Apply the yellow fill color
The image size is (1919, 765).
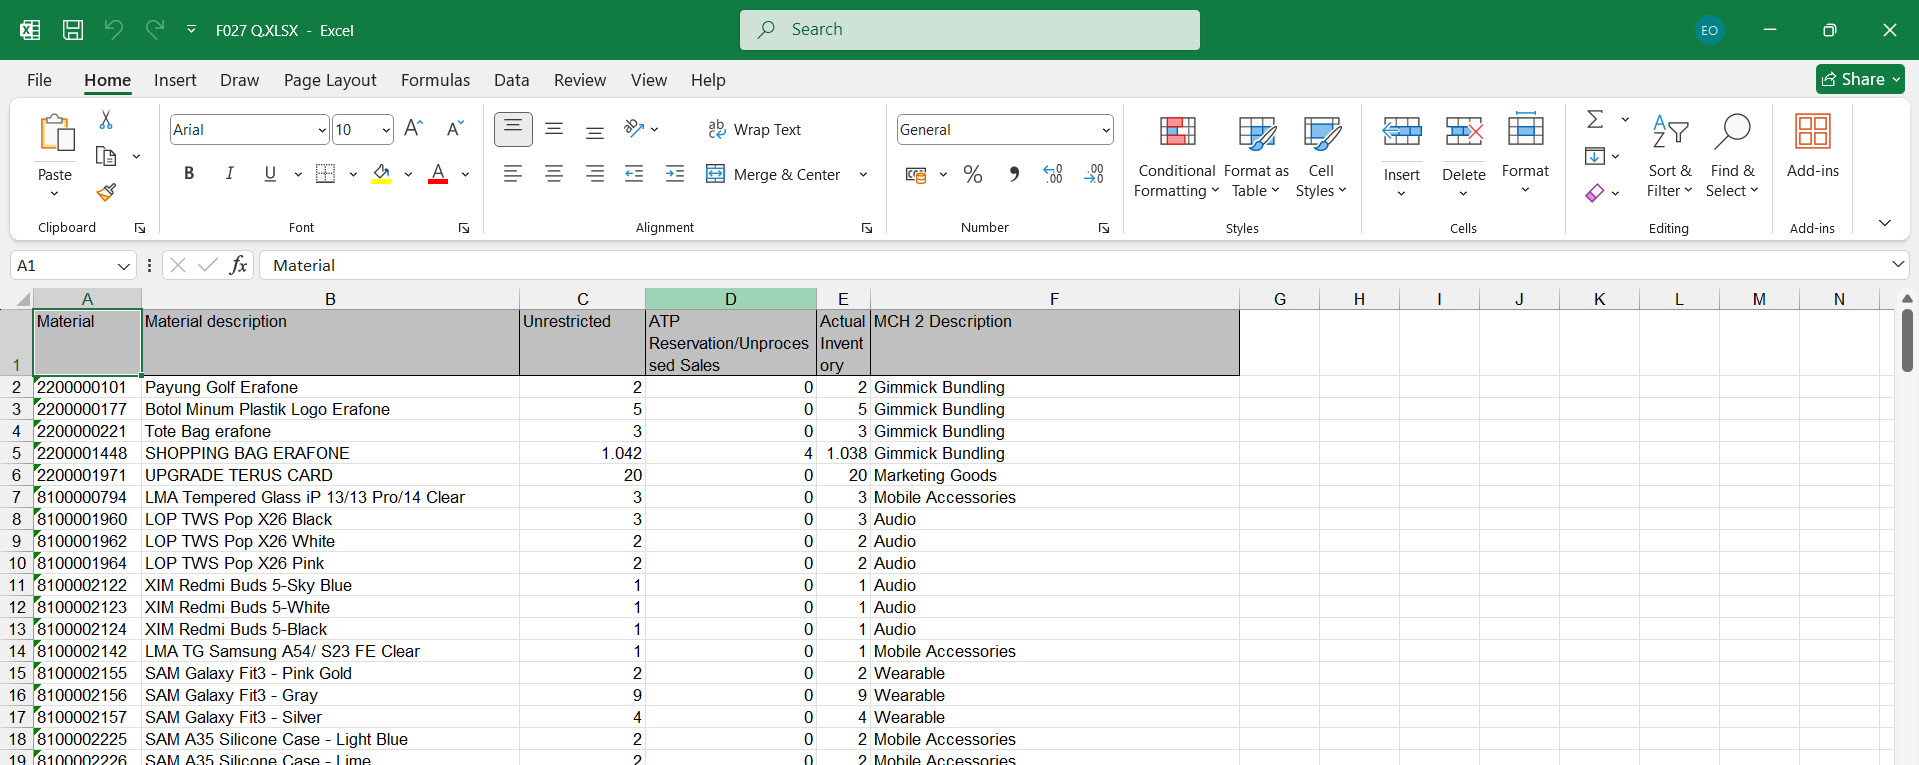pyautogui.click(x=381, y=174)
